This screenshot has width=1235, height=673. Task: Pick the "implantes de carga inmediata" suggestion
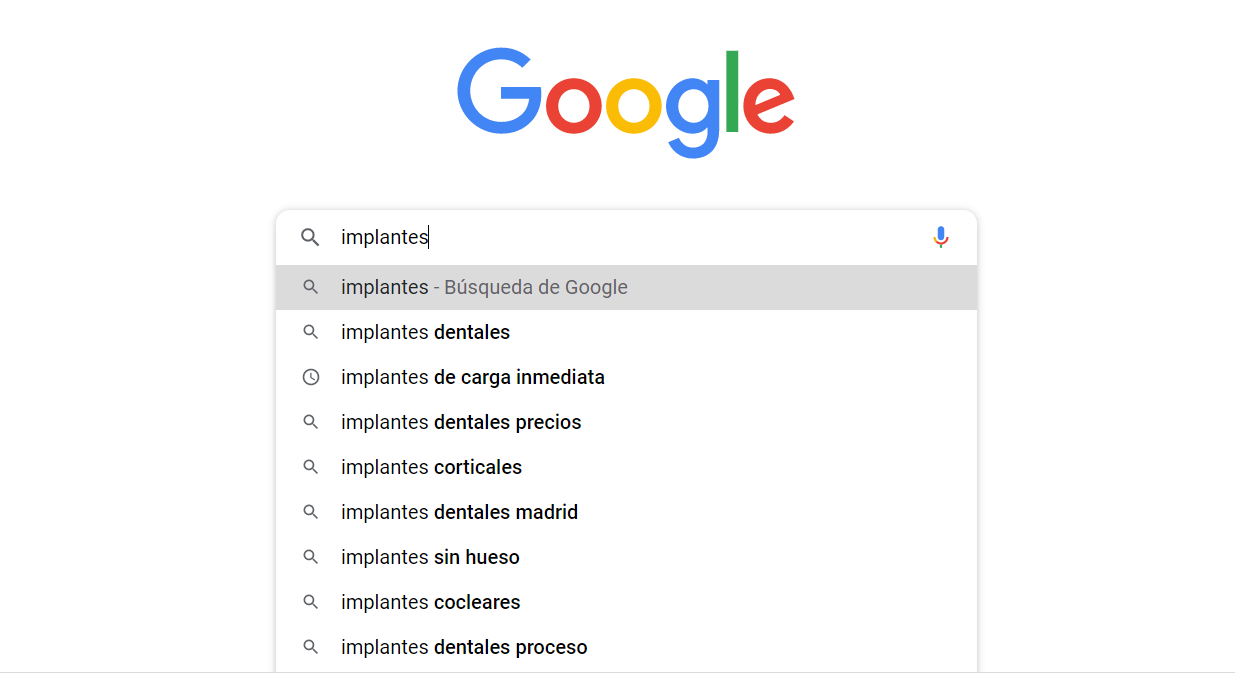[x=472, y=377]
